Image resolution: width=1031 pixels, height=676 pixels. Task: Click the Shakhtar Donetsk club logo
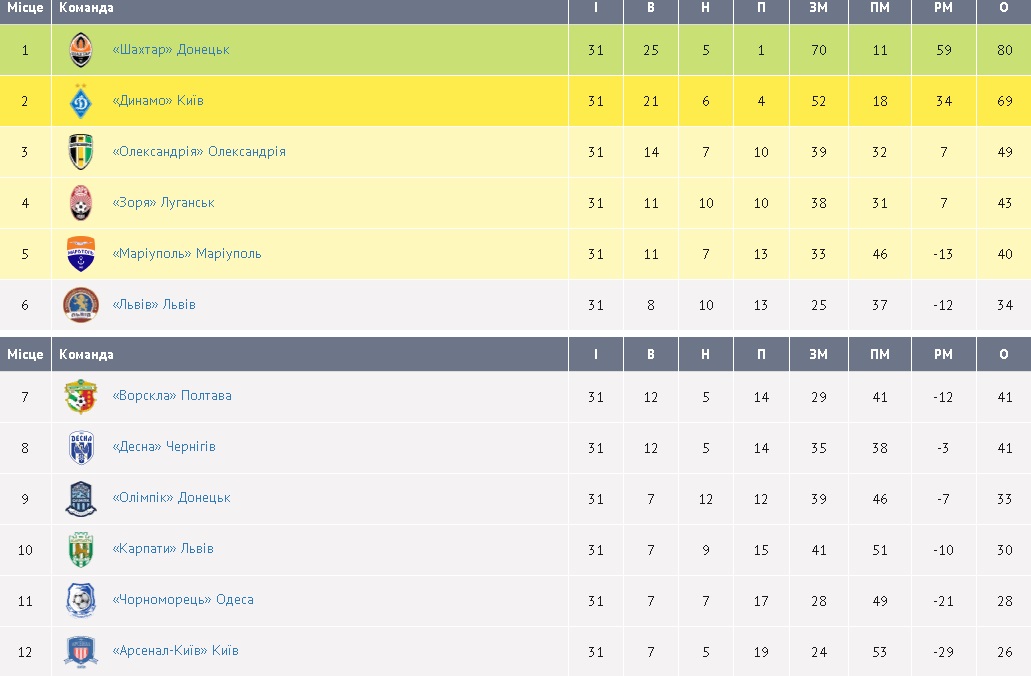coord(81,50)
